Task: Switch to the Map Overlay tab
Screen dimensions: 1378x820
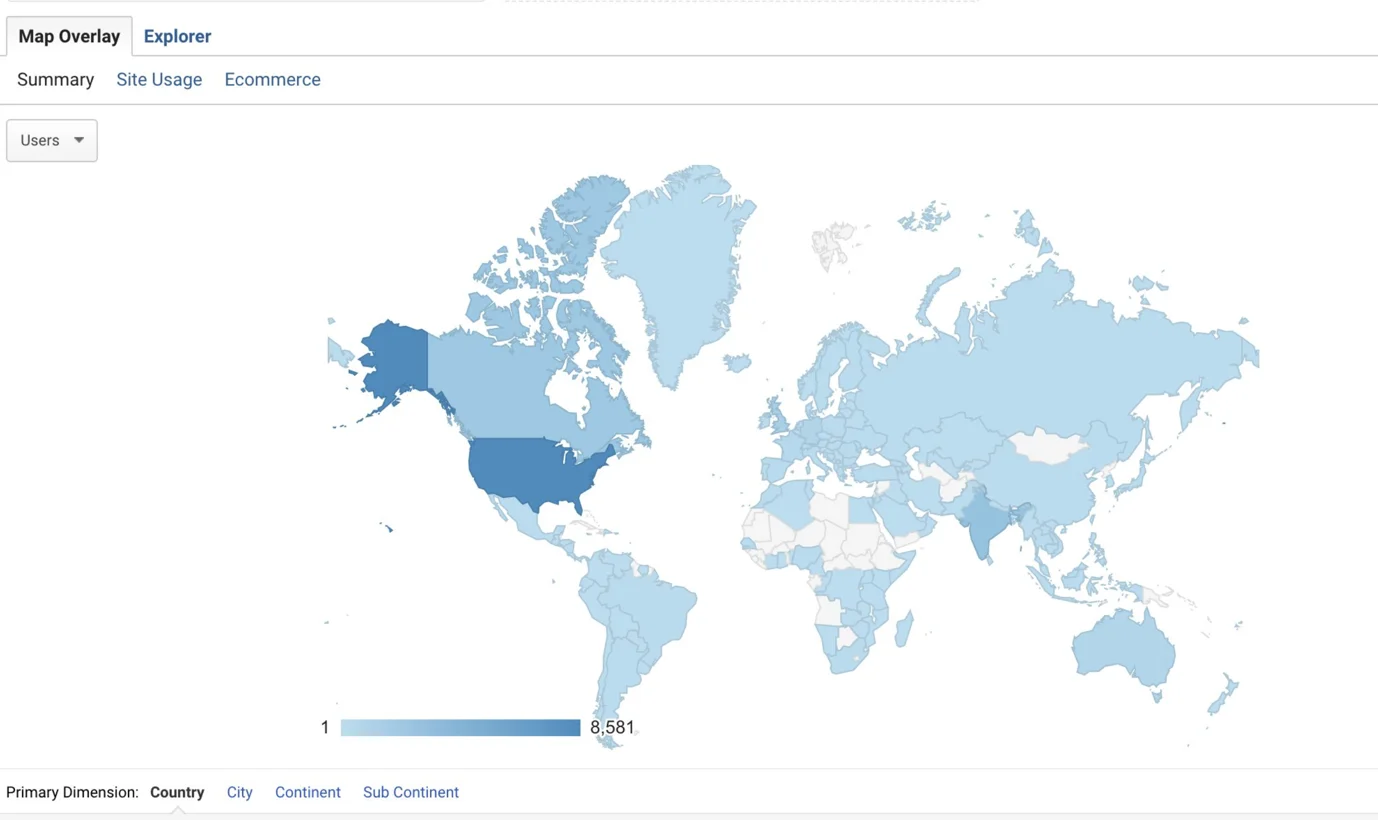Action: coord(69,36)
